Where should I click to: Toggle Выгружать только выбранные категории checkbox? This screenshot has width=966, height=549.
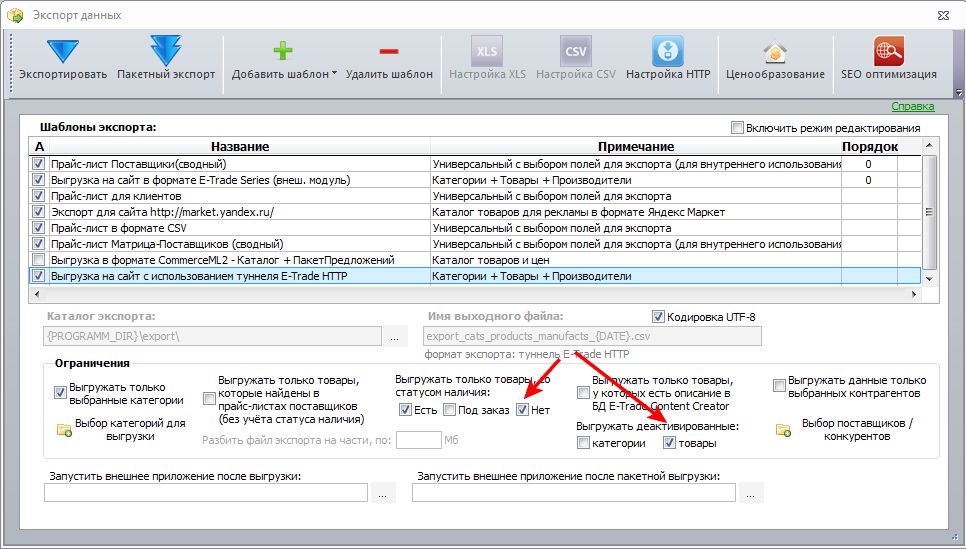(x=60, y=392)
